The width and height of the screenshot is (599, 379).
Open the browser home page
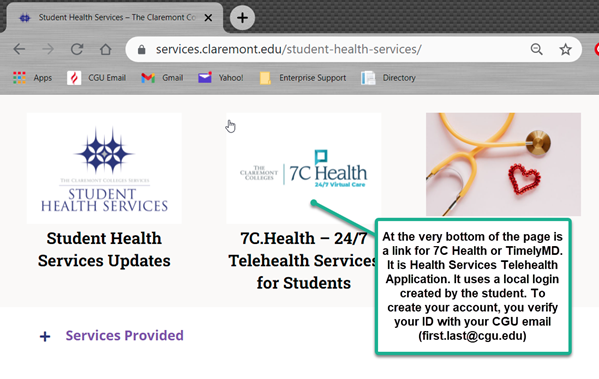click(105, 49)
